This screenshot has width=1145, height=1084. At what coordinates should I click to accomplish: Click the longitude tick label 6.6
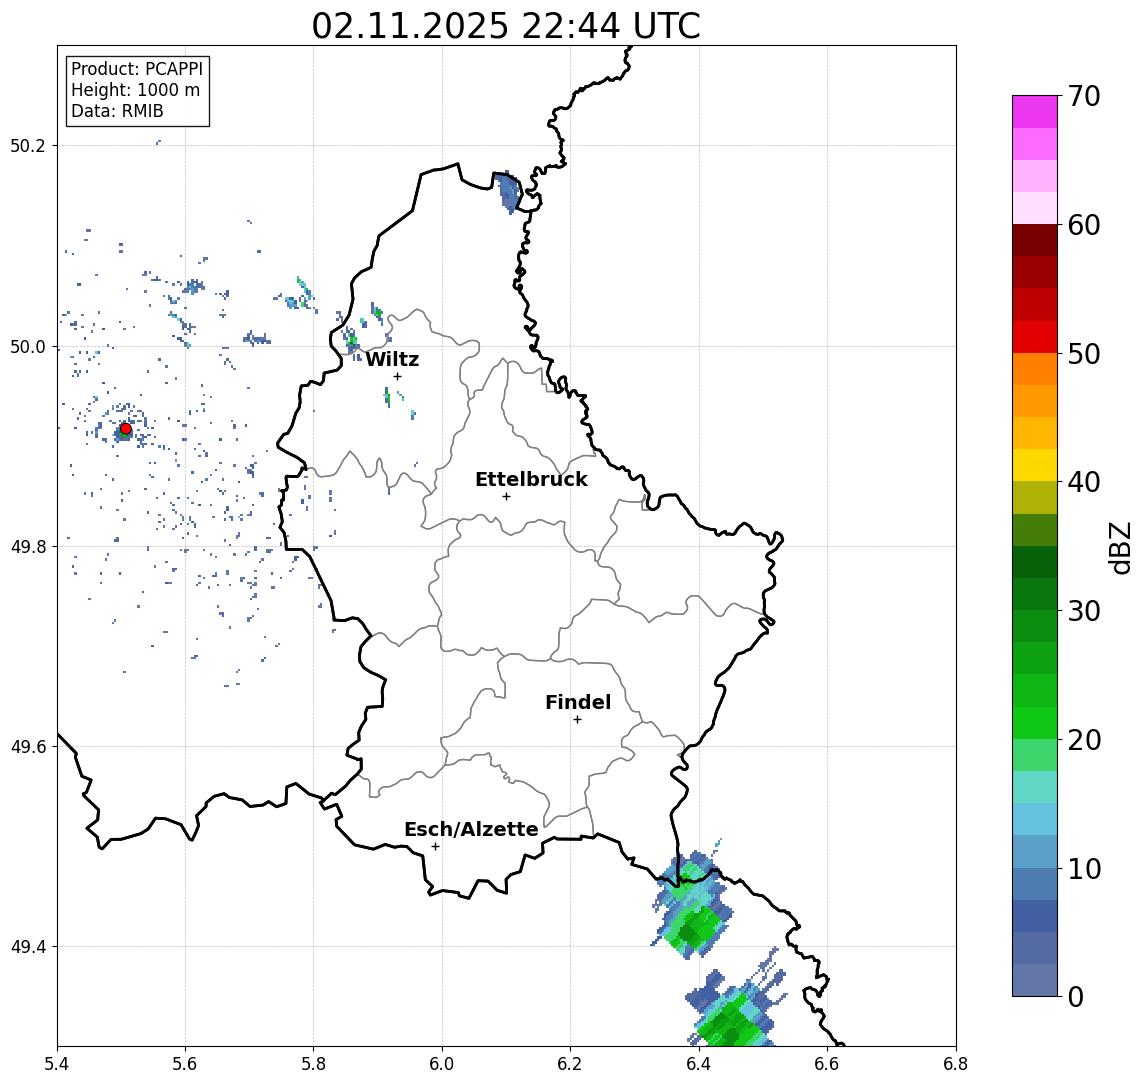click(827, 1064)
